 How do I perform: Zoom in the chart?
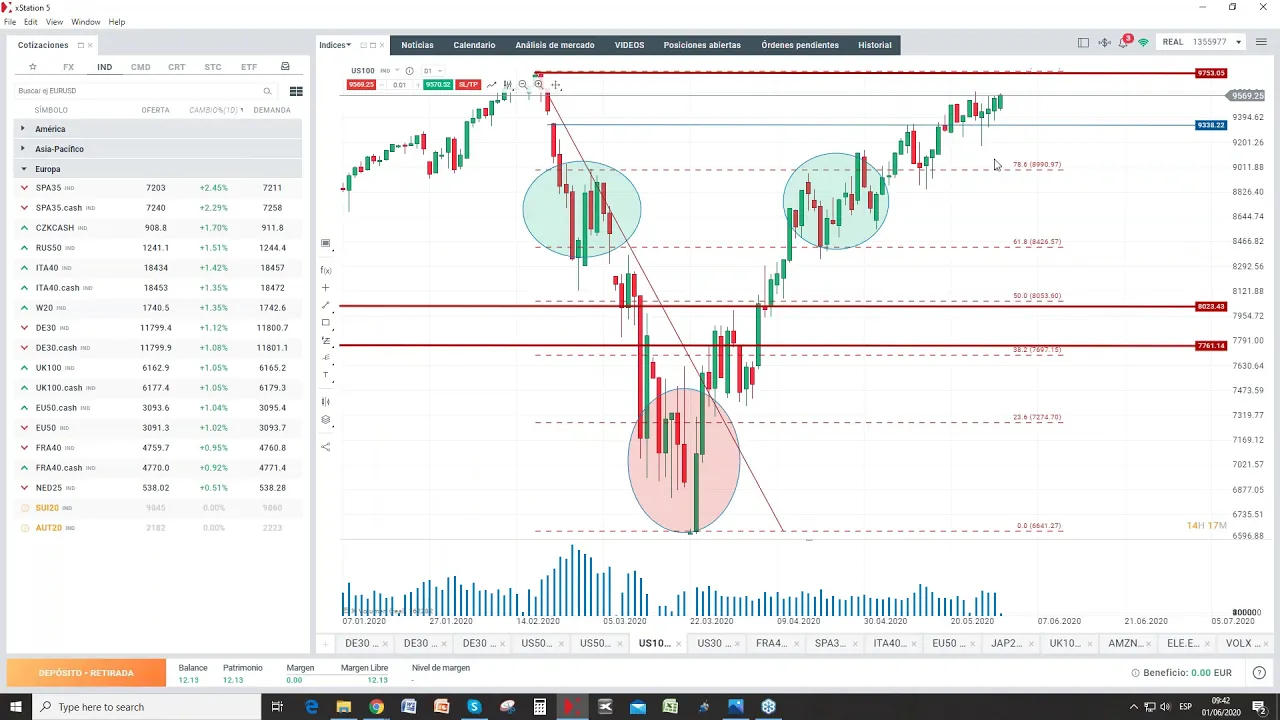pyautogui.click(x=539, y=84)
